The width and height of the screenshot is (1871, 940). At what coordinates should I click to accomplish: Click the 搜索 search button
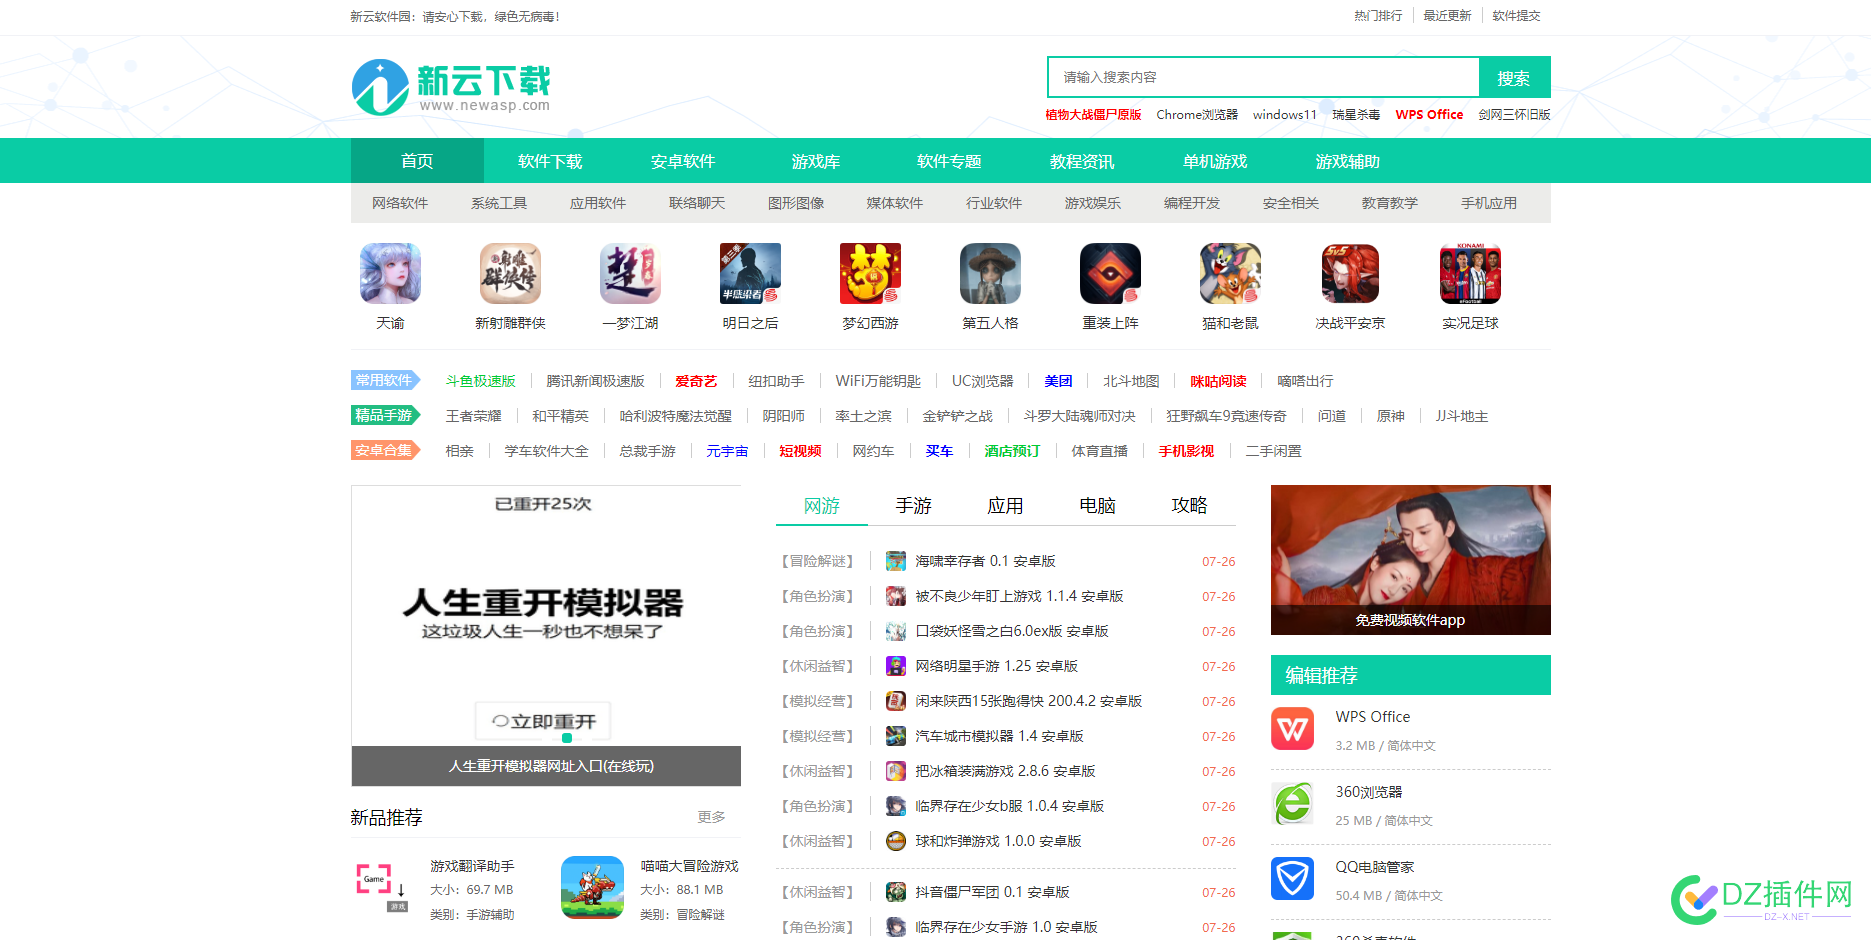(1514, 77)
